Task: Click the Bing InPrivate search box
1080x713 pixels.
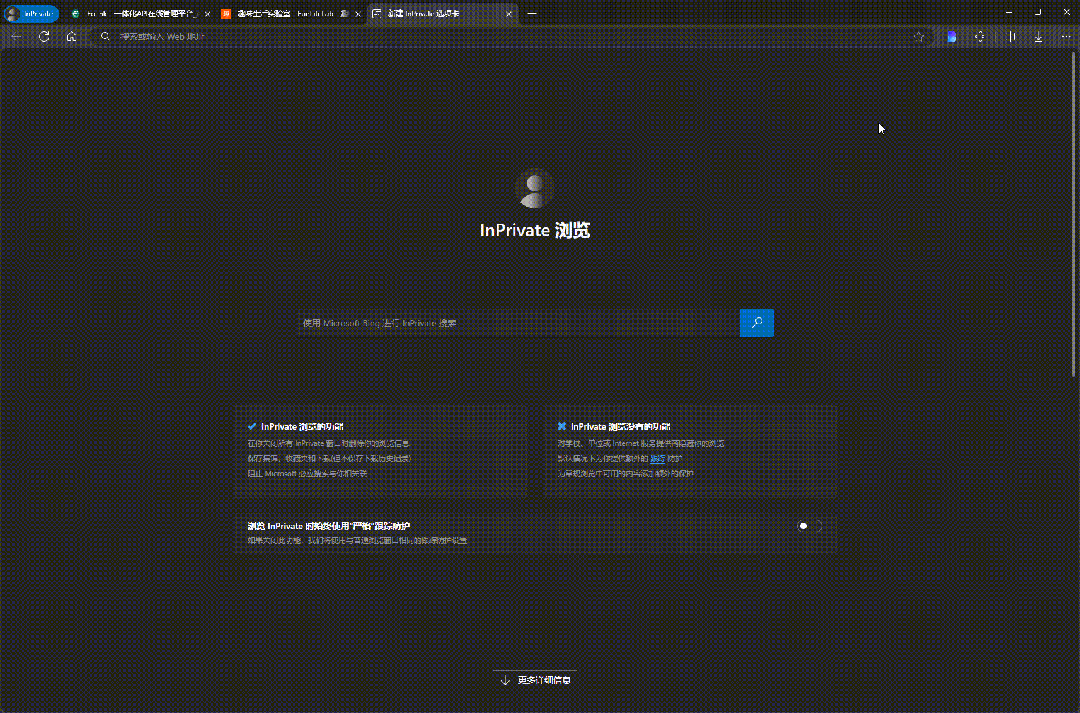Action: click(519, 323)
